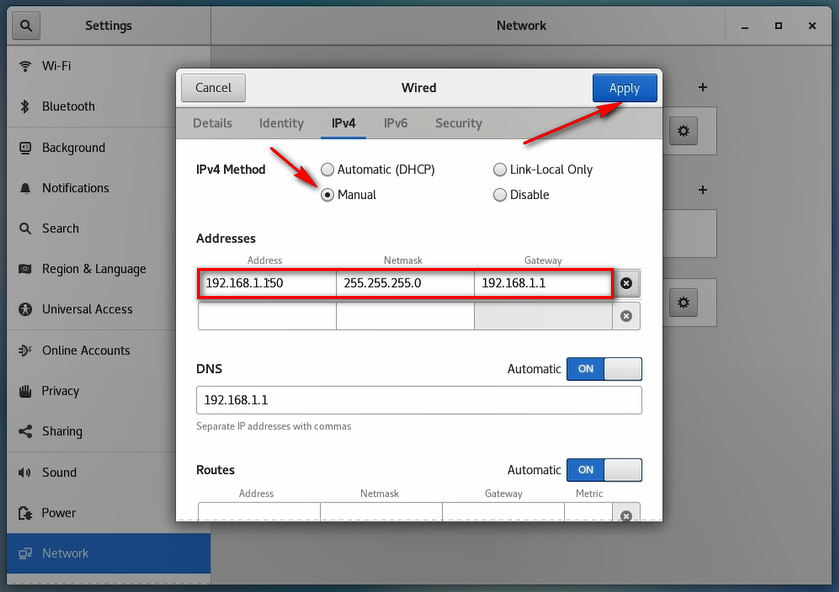
Task: Delete the 192.168.1.150 address row
Action: (626, 283)
